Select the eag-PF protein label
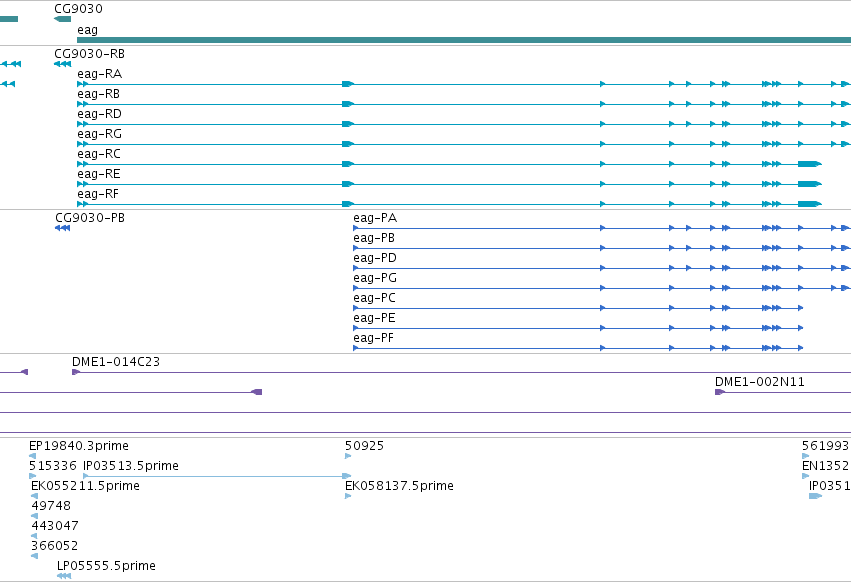Viewport: 851px width, 582px height. 373,339
